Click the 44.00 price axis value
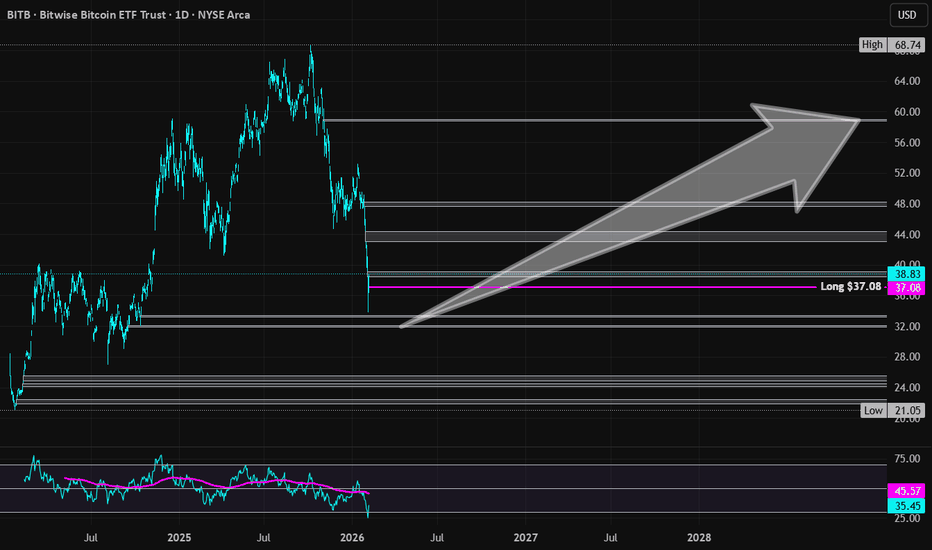 (907, 235)
